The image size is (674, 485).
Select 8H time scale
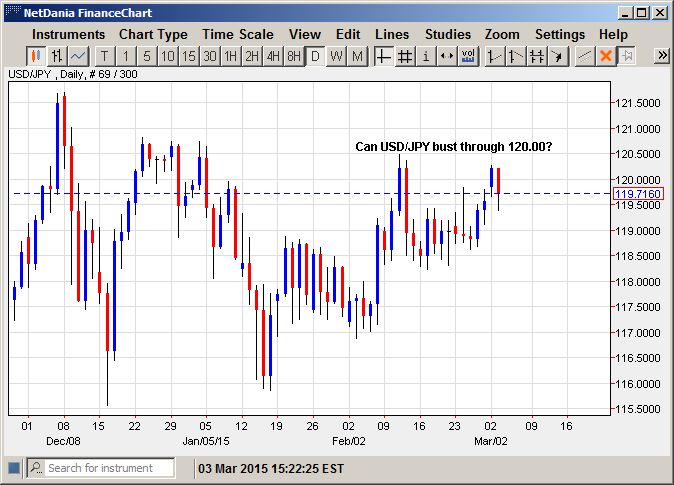(x=294, y=56)
